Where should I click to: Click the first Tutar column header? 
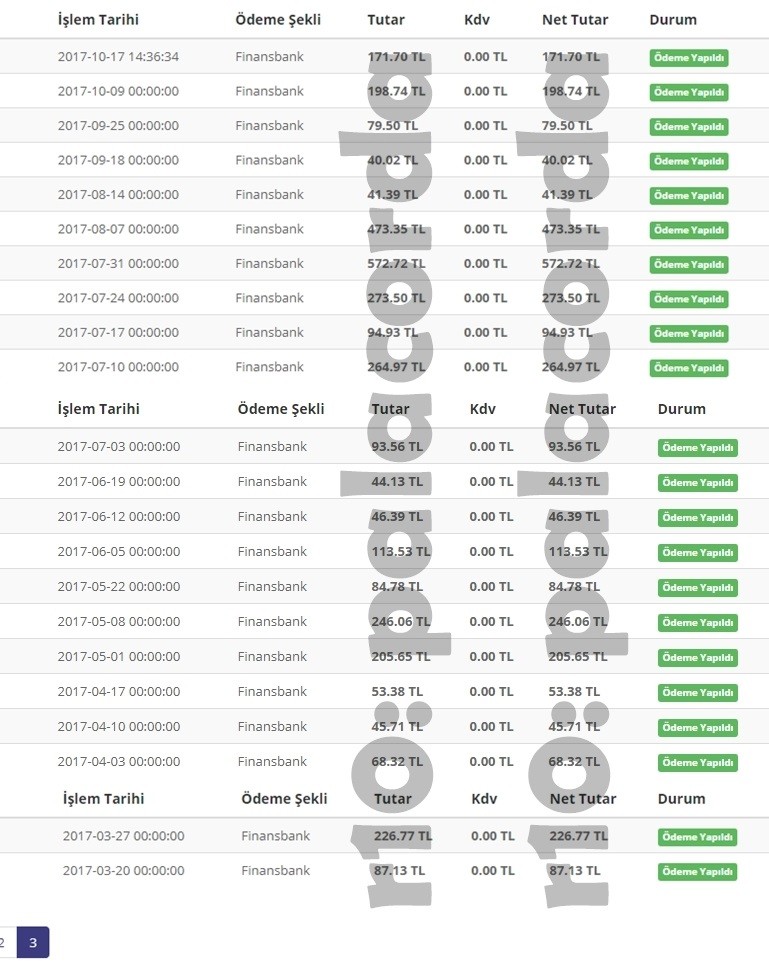pyautogui.click(x=386, y=20)
